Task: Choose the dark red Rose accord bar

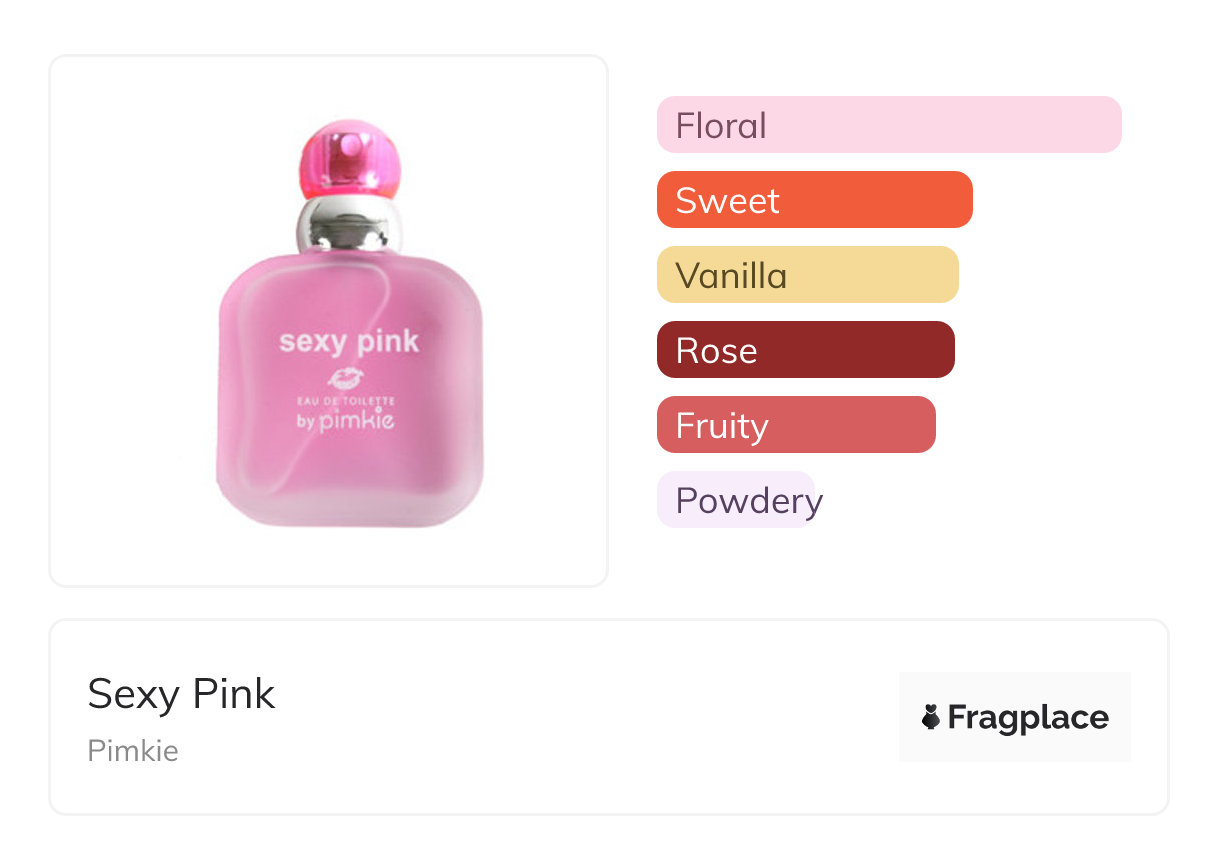Action: click(805, 350)
